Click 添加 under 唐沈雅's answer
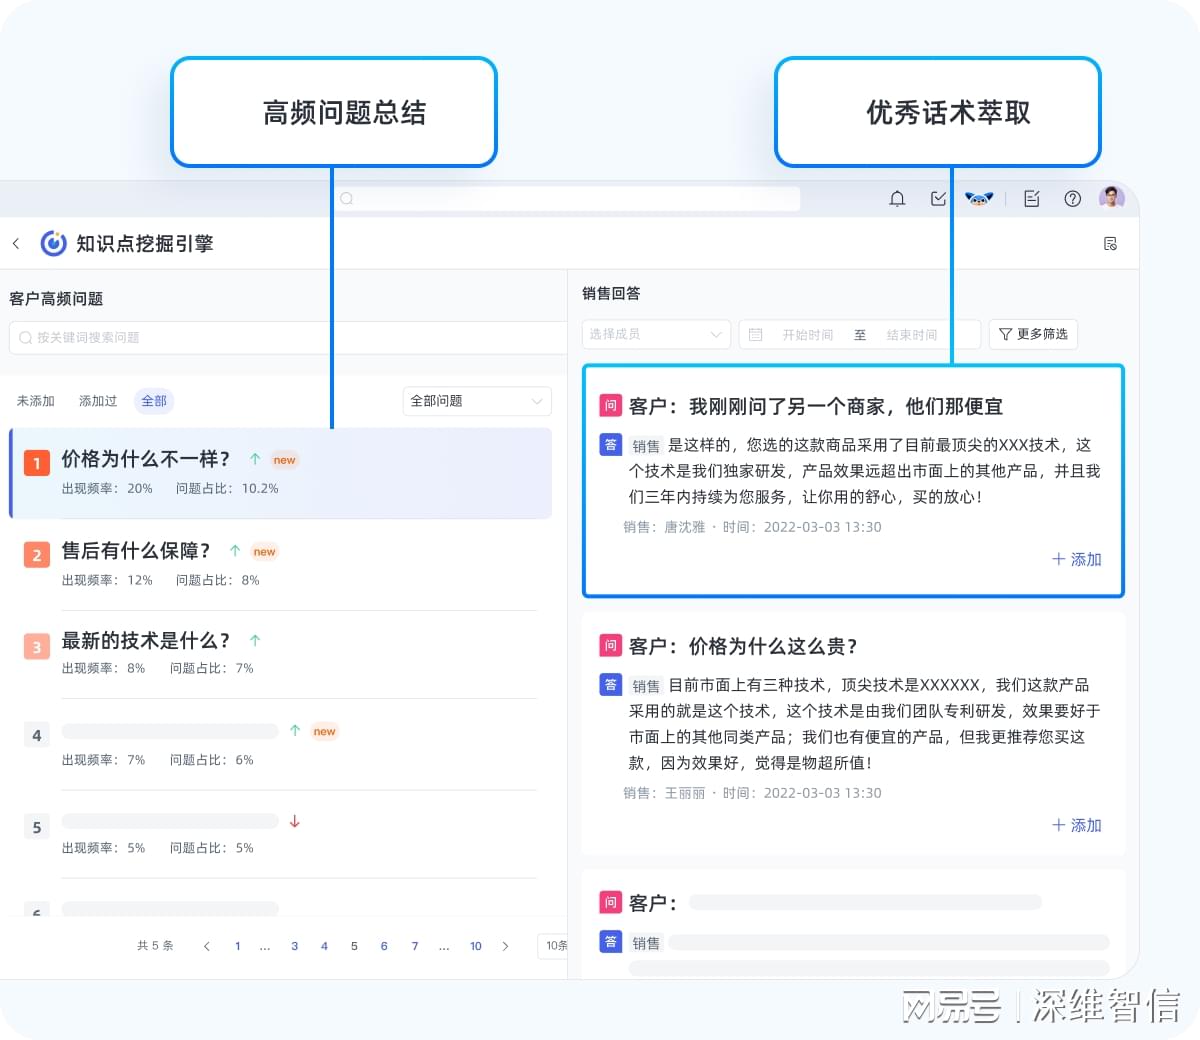1200x1040 pixels. tap(1077, 559)
